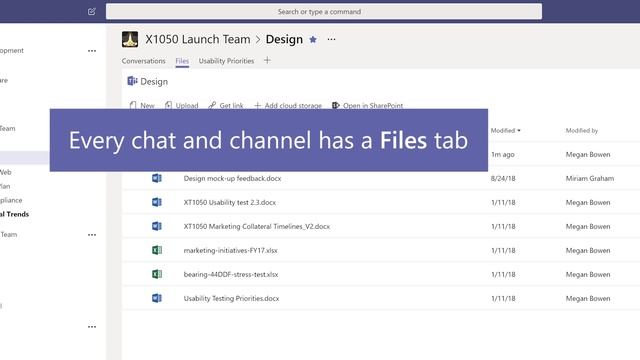Click Excel icon for marketing-initiatives-FY17
This screenshot has height=360, width=640.
pos(157,250)
